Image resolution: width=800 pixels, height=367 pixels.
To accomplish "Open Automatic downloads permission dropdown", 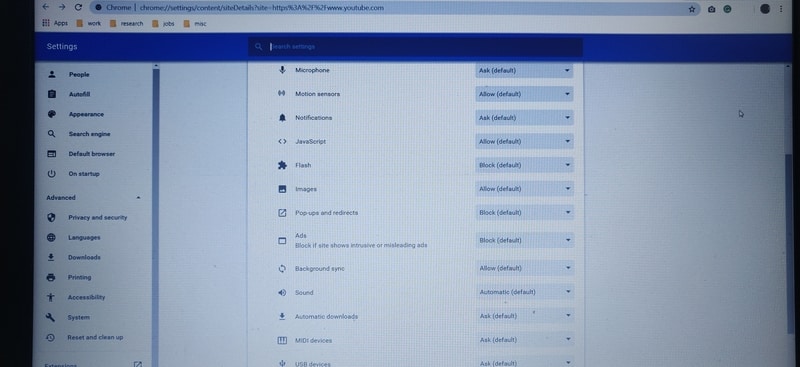I will [x=524, y=316].
